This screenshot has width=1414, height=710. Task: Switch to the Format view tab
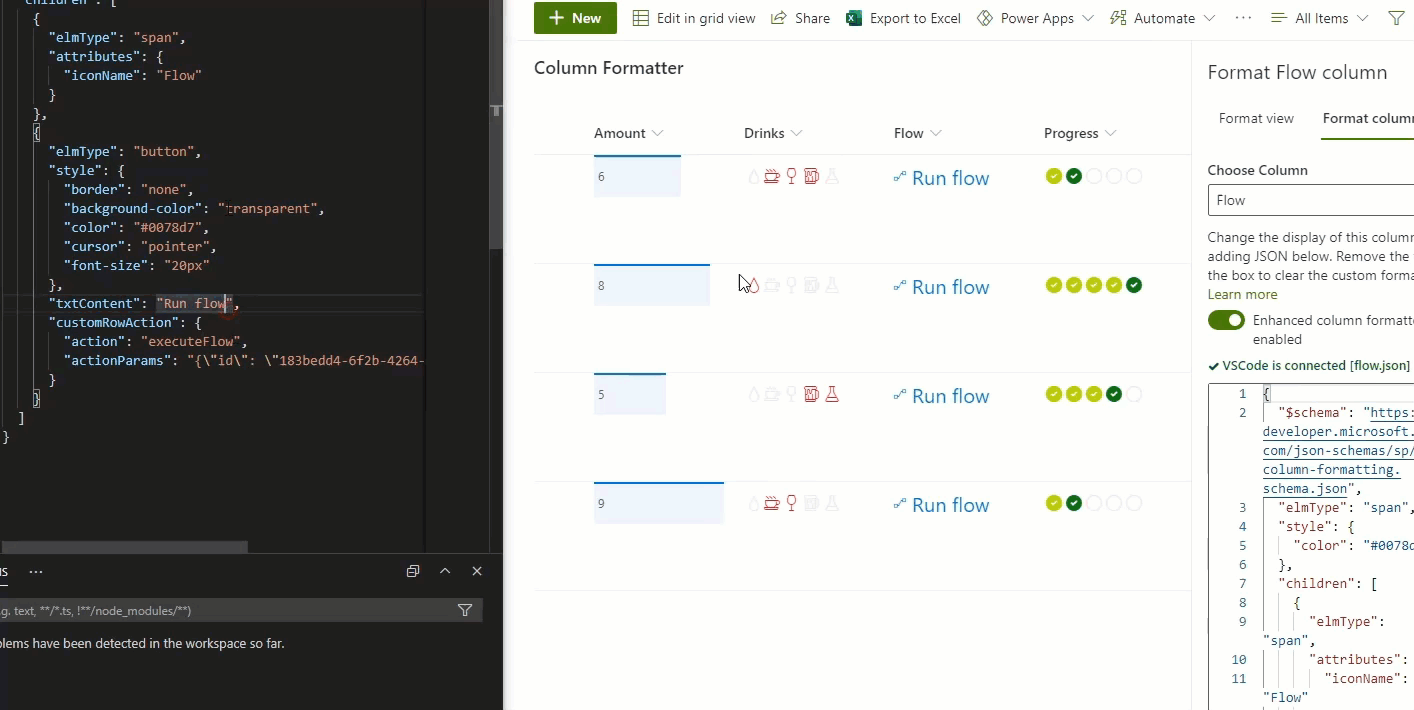[1256, 118]
